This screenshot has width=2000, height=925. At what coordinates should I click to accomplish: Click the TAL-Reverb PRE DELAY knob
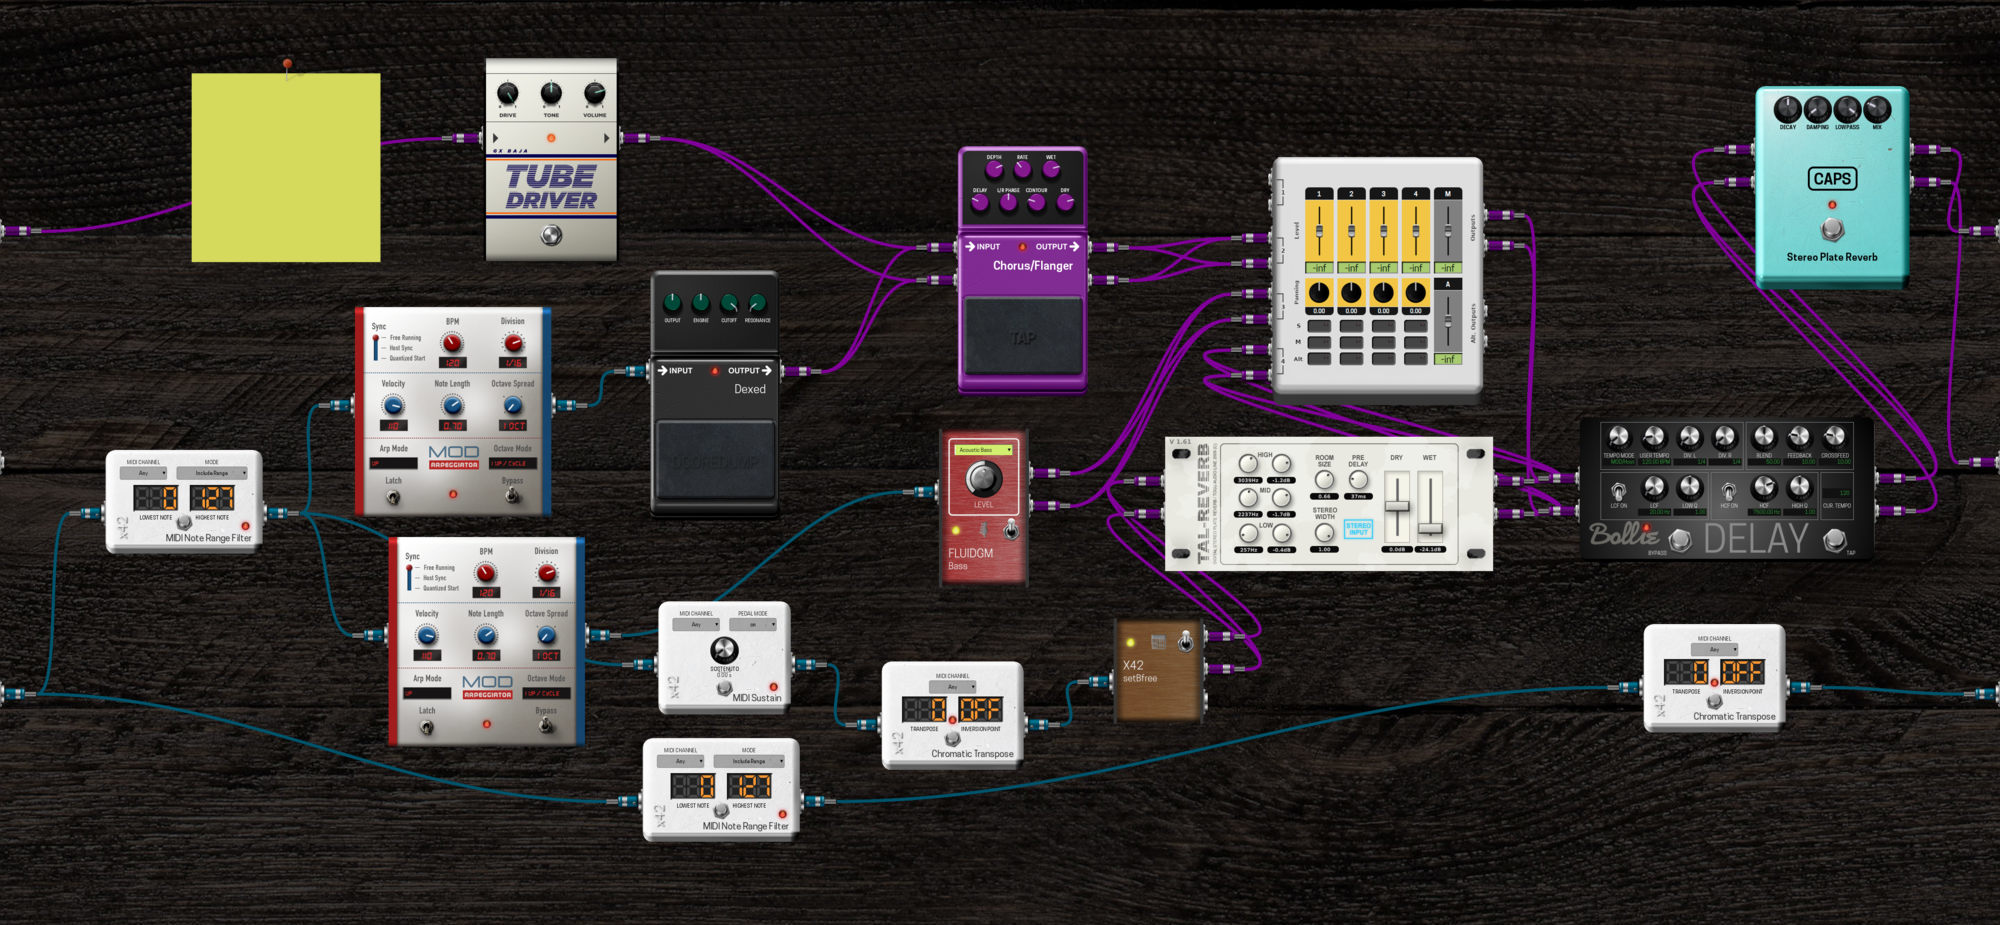[1358, 480]
